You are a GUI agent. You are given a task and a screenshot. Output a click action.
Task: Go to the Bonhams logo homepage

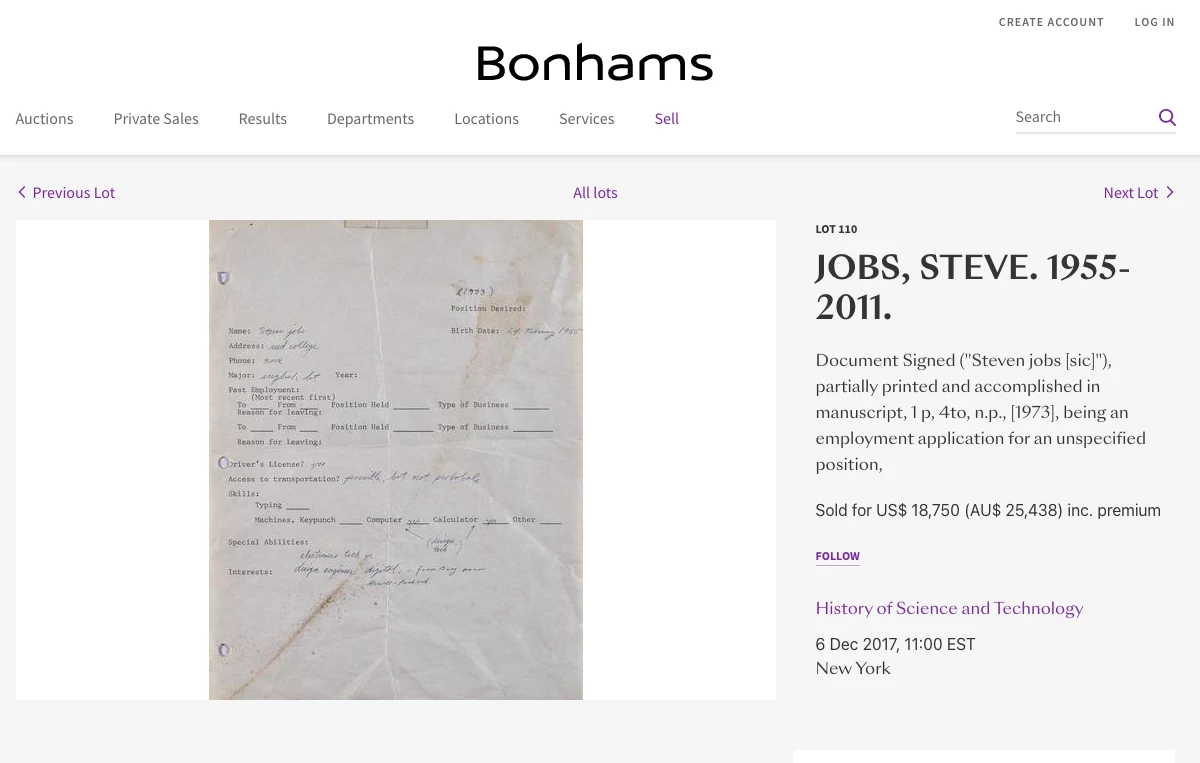pyautogui.click(x=595, y=63)
